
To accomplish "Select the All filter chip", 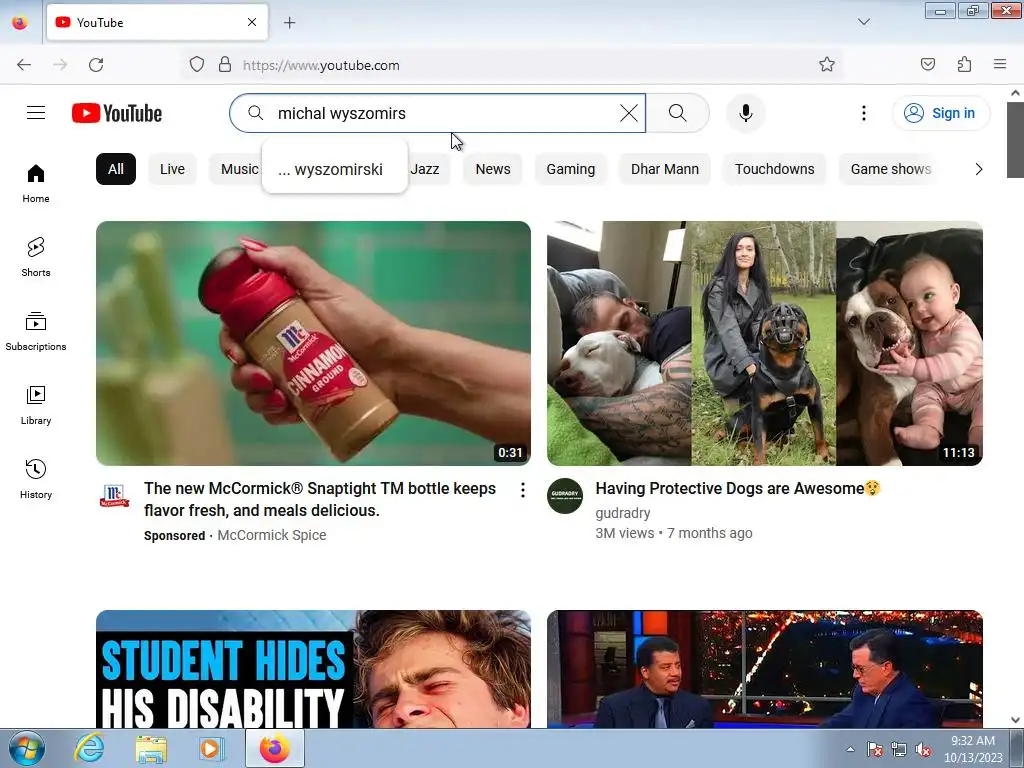I will click(x=116, y=169).
